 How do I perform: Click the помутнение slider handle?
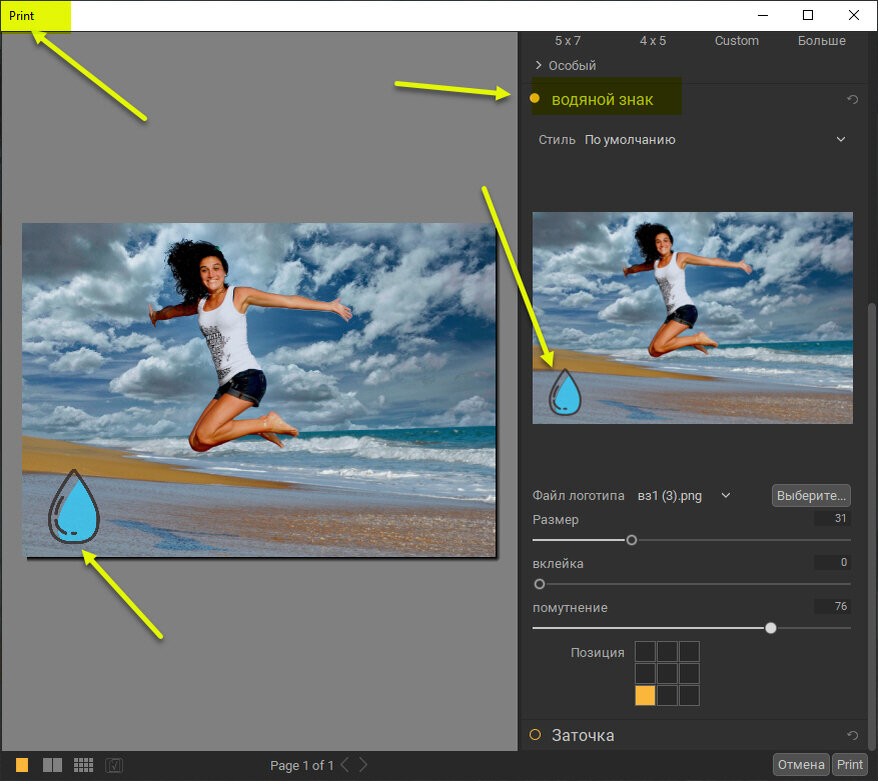(x=770, y=628)
